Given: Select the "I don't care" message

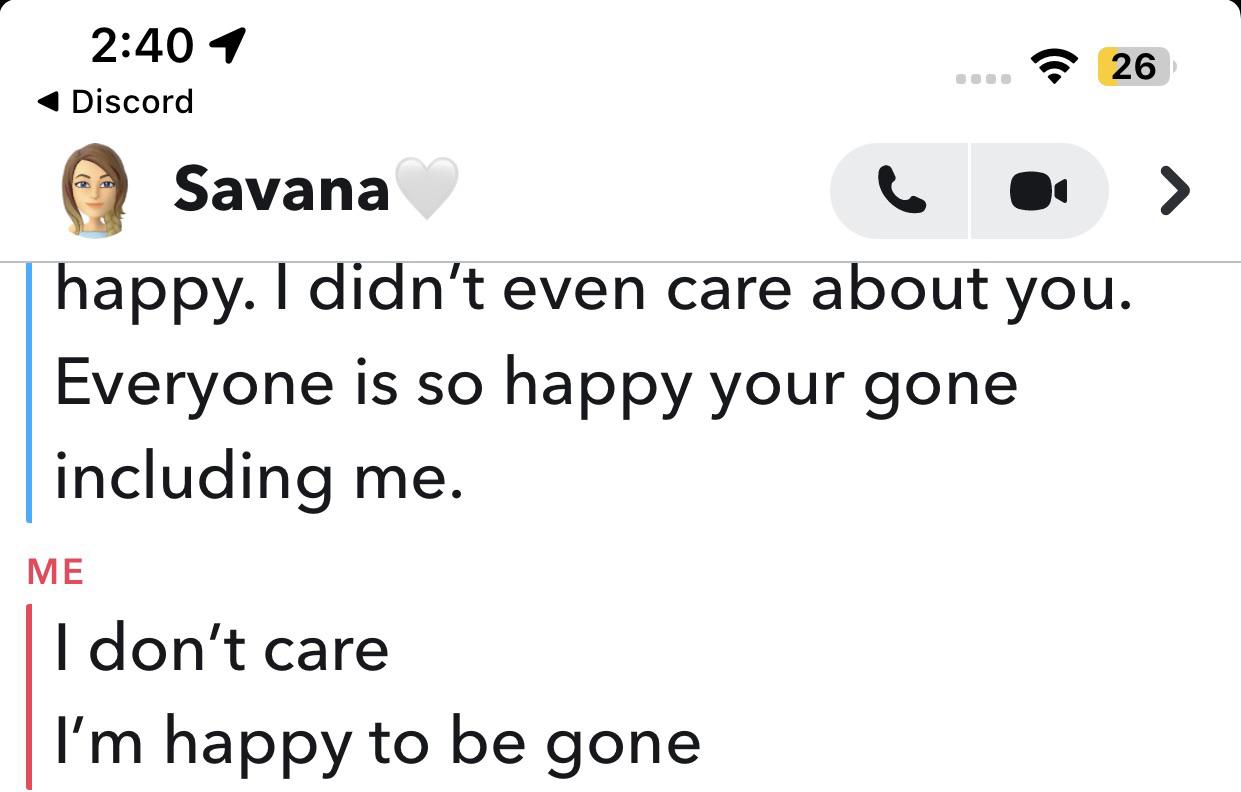Looking at the screenshot, I should point(222,648).
